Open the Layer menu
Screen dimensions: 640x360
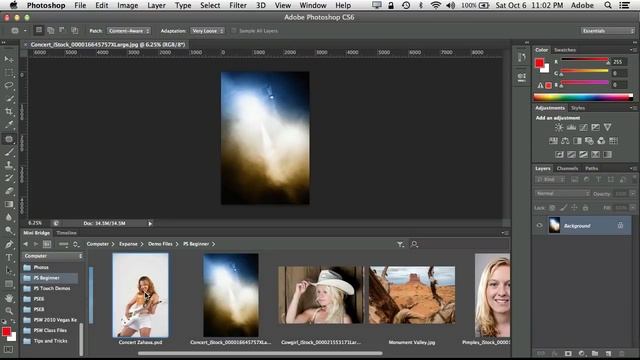[156, 5]
